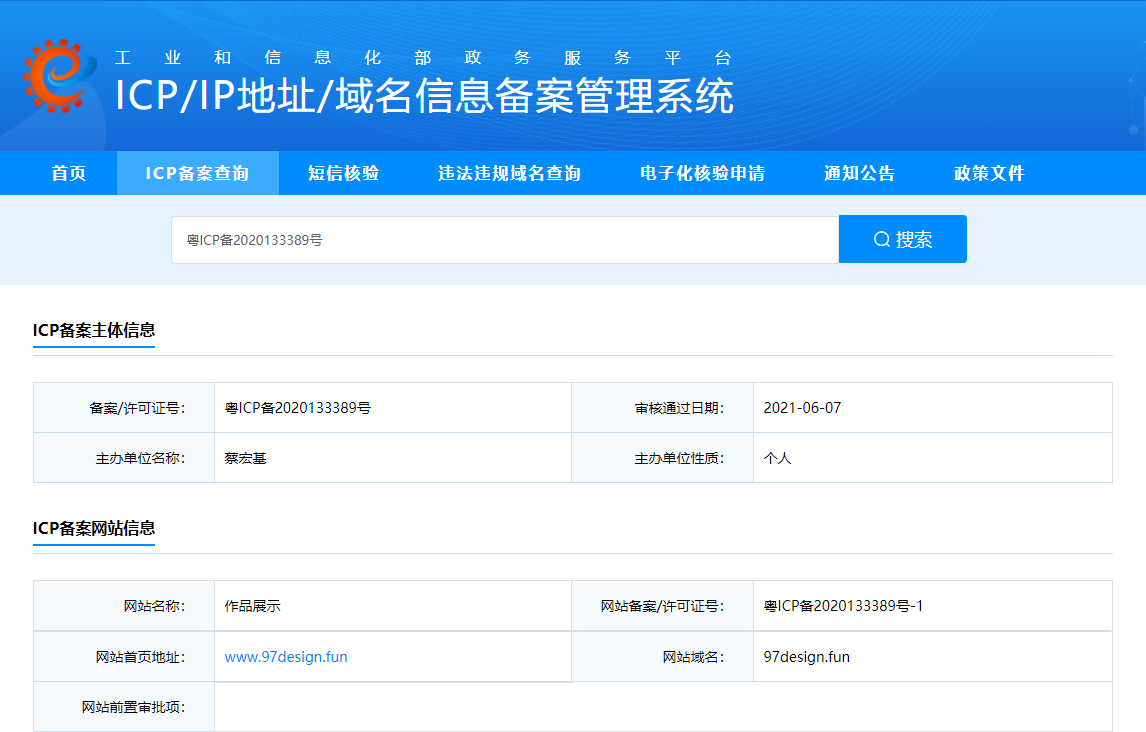Select the 粤ICP备2020133389号 license number cell
The width and height of the screenshot is (1146, 732).
click(x=392, y=408)
